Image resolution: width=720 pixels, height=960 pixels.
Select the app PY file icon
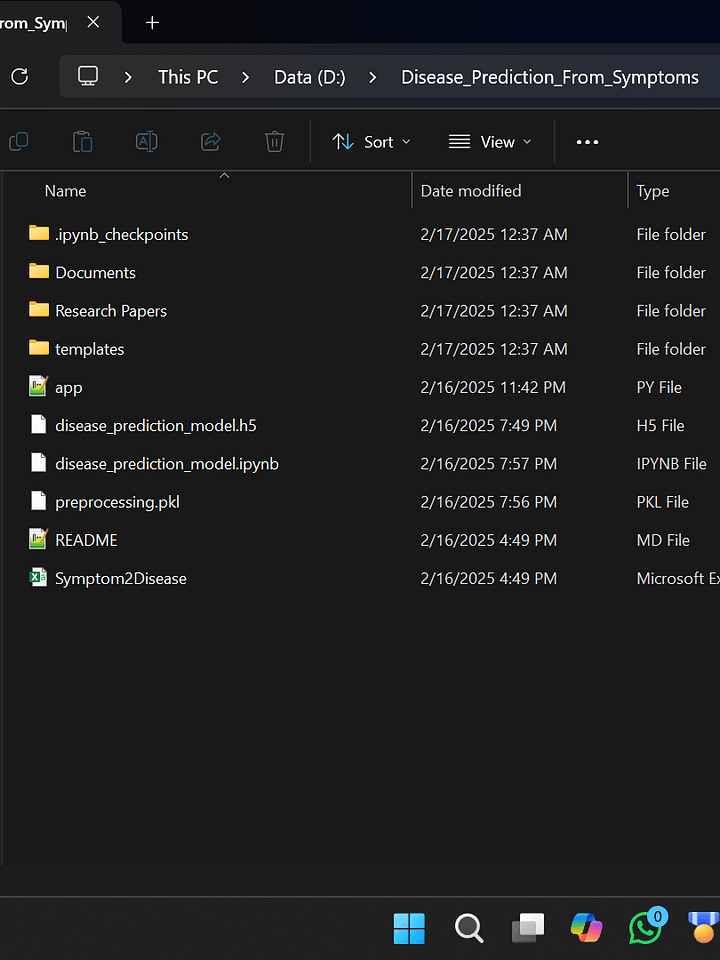(x=39, y=386)
